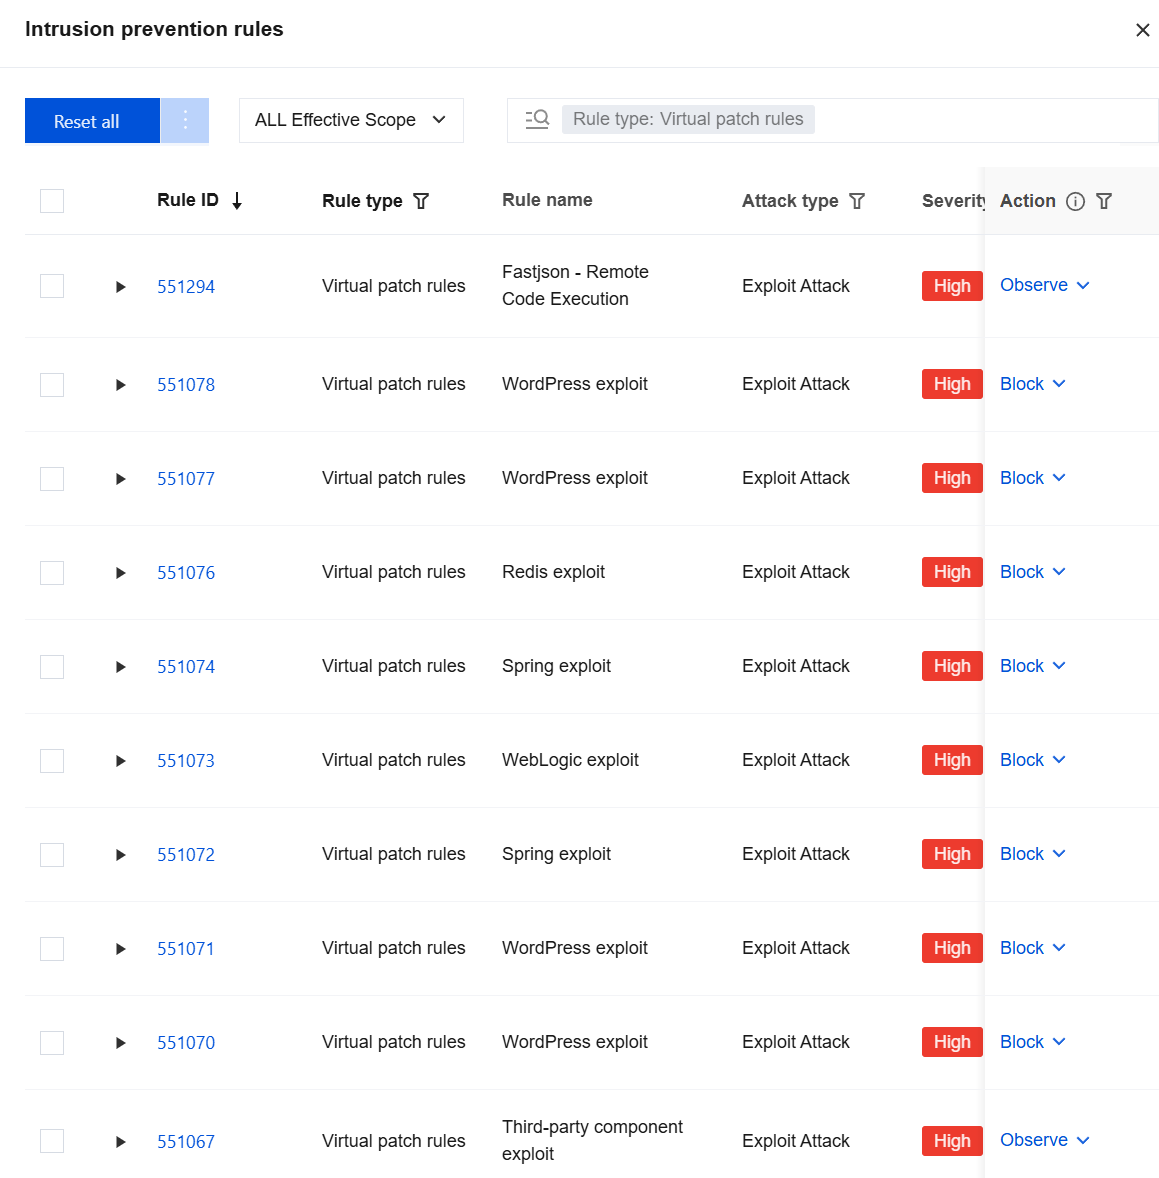The image size is (1159, 1178).
Task: Open the Rule type filter icon
Action: pos(421,201)
